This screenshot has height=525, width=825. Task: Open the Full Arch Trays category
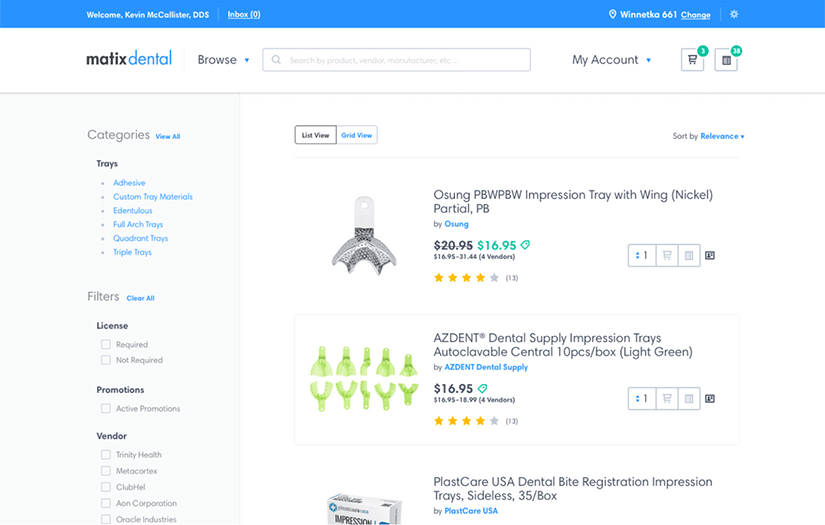(138, 225)
